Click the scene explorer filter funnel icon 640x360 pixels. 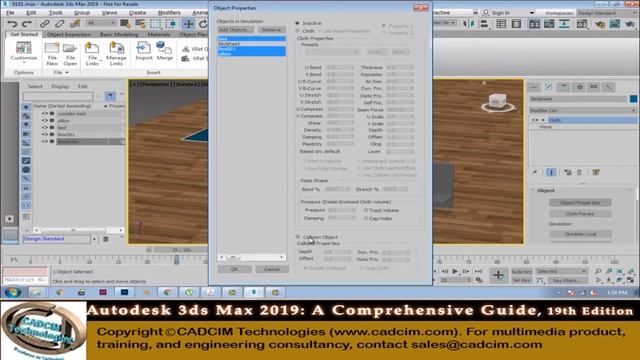click(x=111, y=96)
